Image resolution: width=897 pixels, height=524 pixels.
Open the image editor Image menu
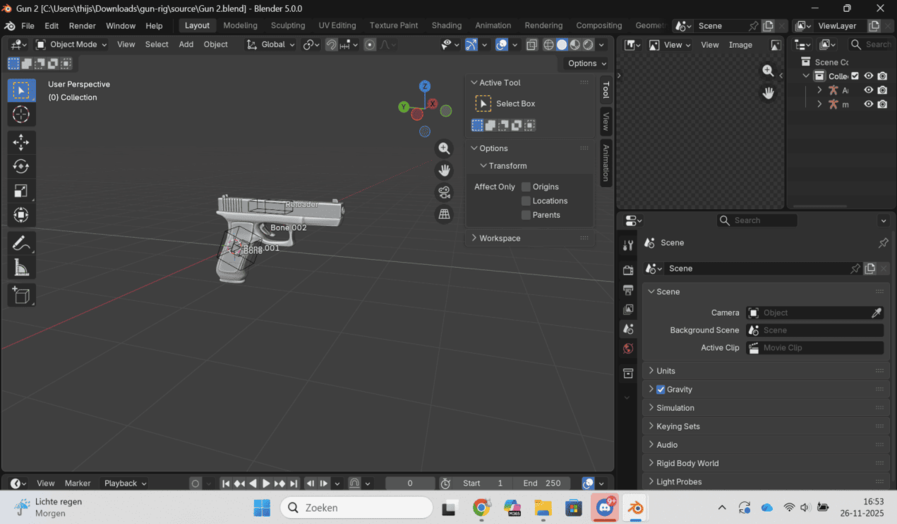pos(740,45)
